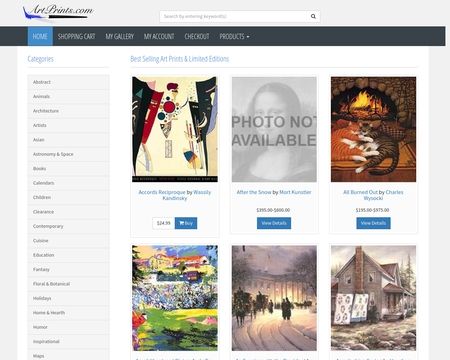Open the Accords Reciproque title link
This screenshot has width=450, height=360.
tap(162, 192)
